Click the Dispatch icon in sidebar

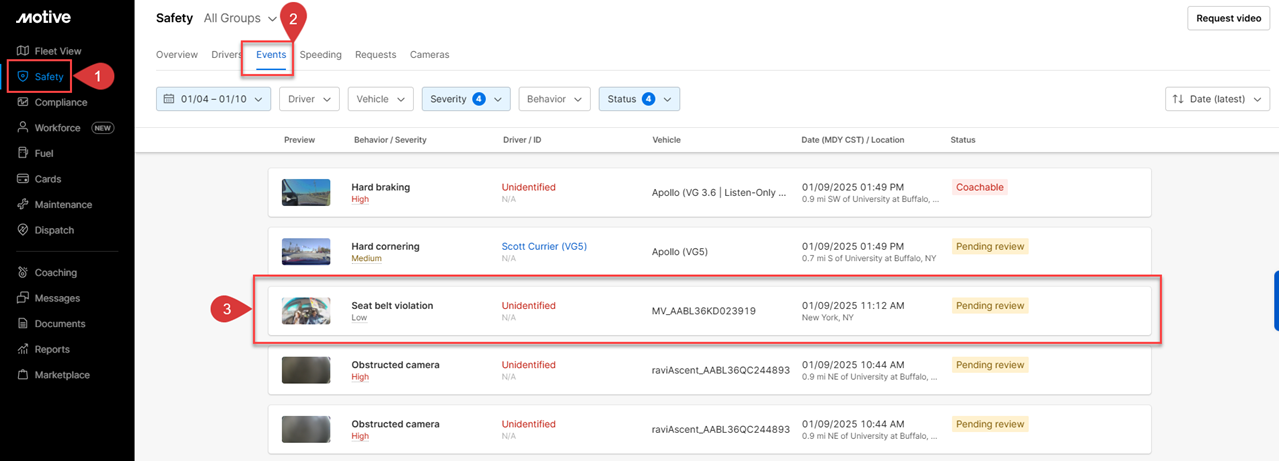[23, 230]
